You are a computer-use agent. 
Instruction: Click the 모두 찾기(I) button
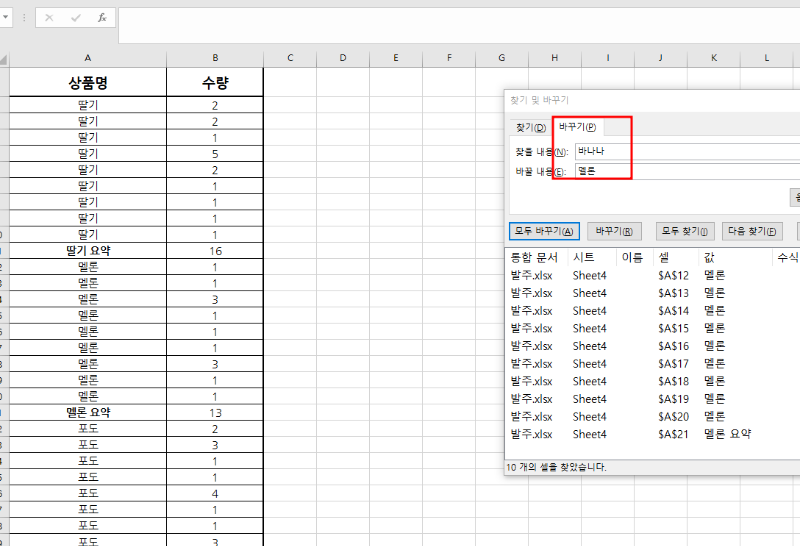685,231
